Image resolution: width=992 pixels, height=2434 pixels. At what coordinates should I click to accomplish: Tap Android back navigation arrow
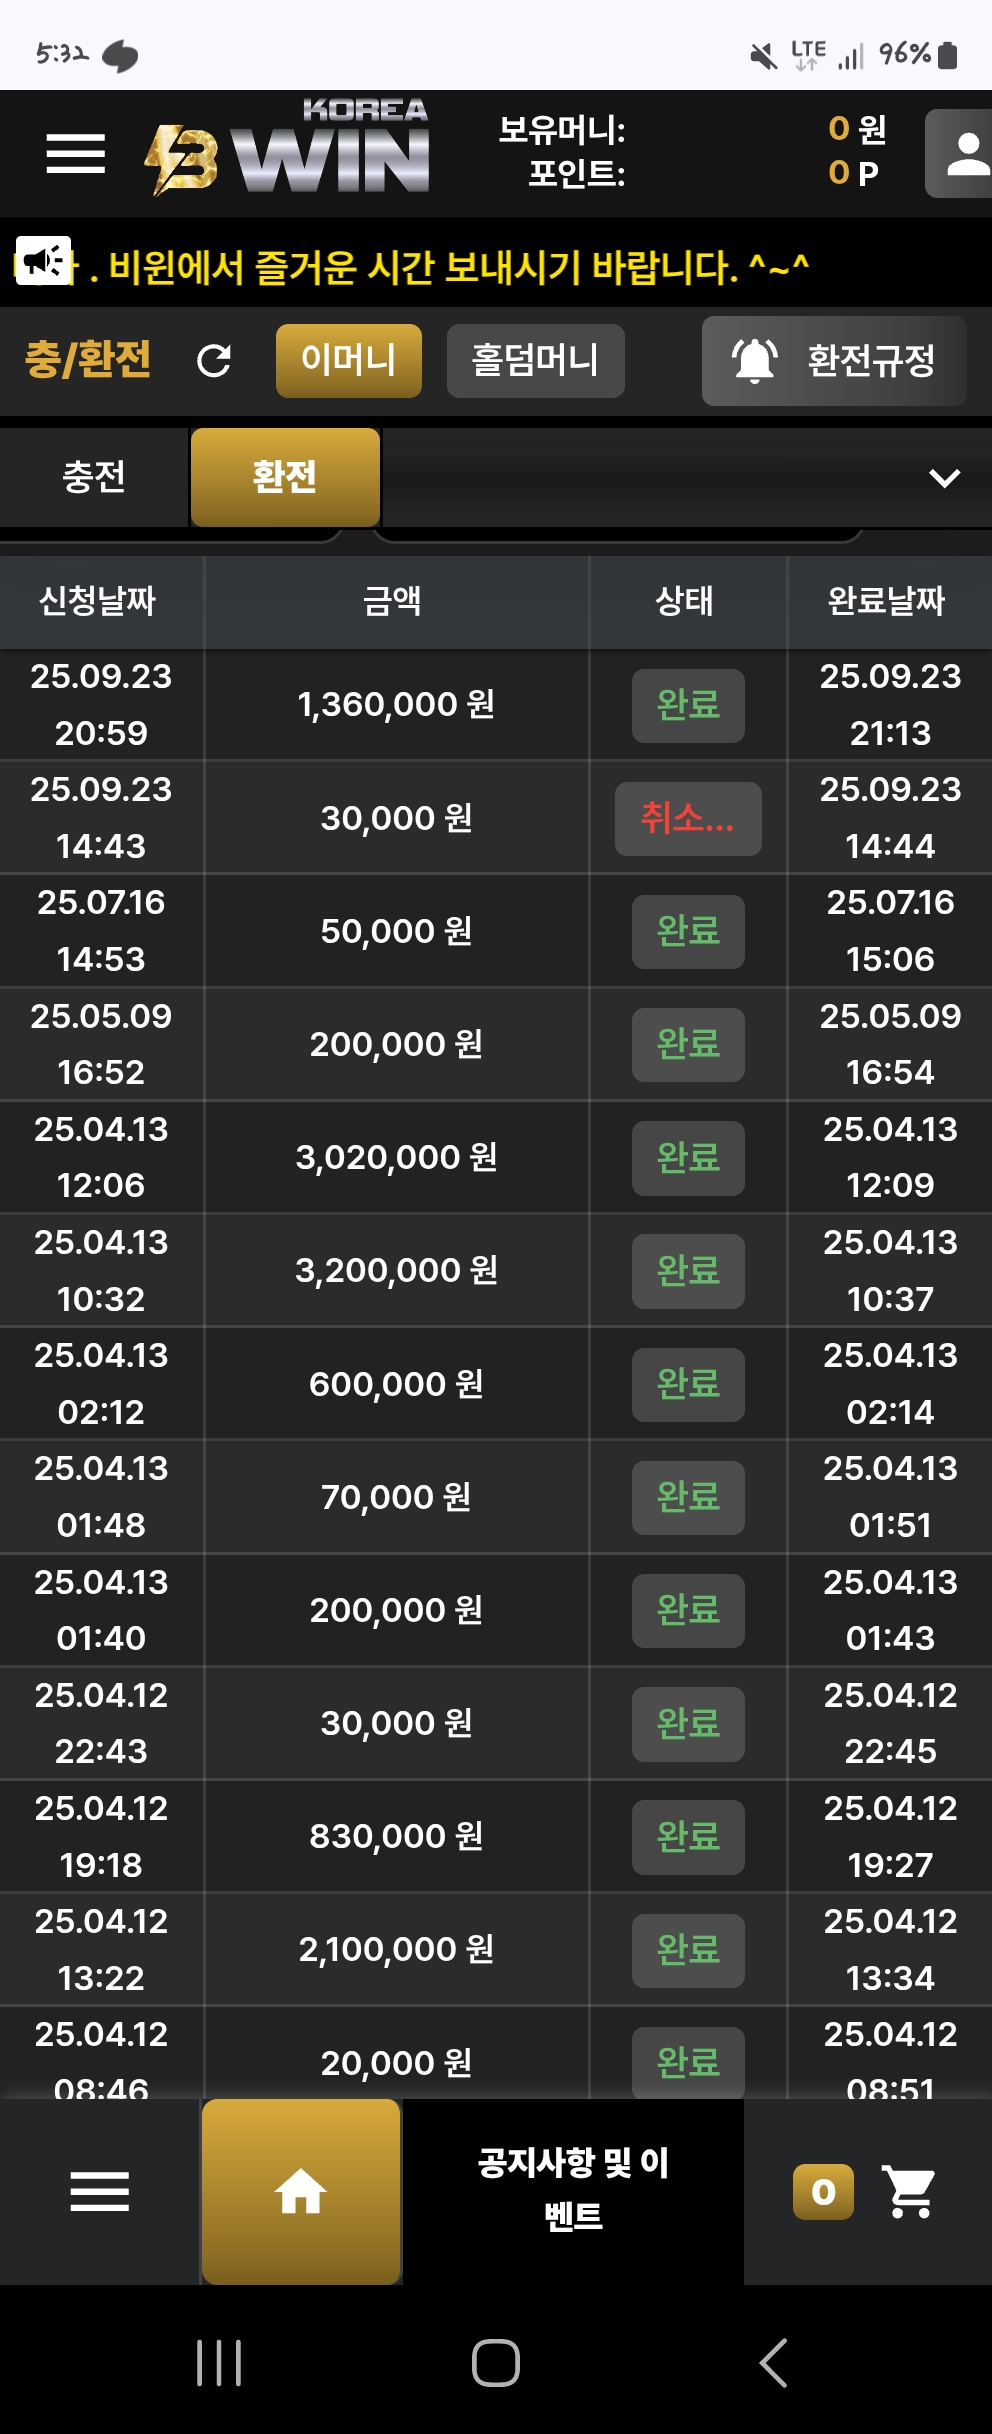[x=774, y=2363]
